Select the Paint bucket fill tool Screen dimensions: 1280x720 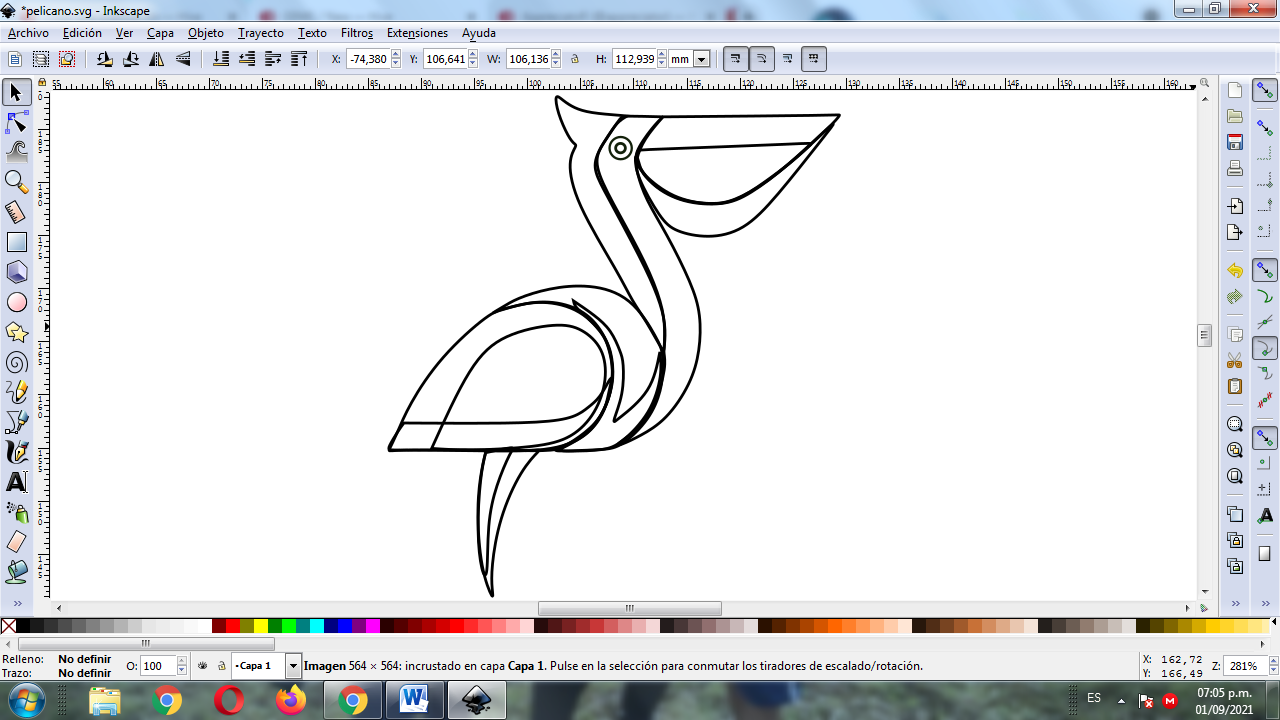coord(16,572)
